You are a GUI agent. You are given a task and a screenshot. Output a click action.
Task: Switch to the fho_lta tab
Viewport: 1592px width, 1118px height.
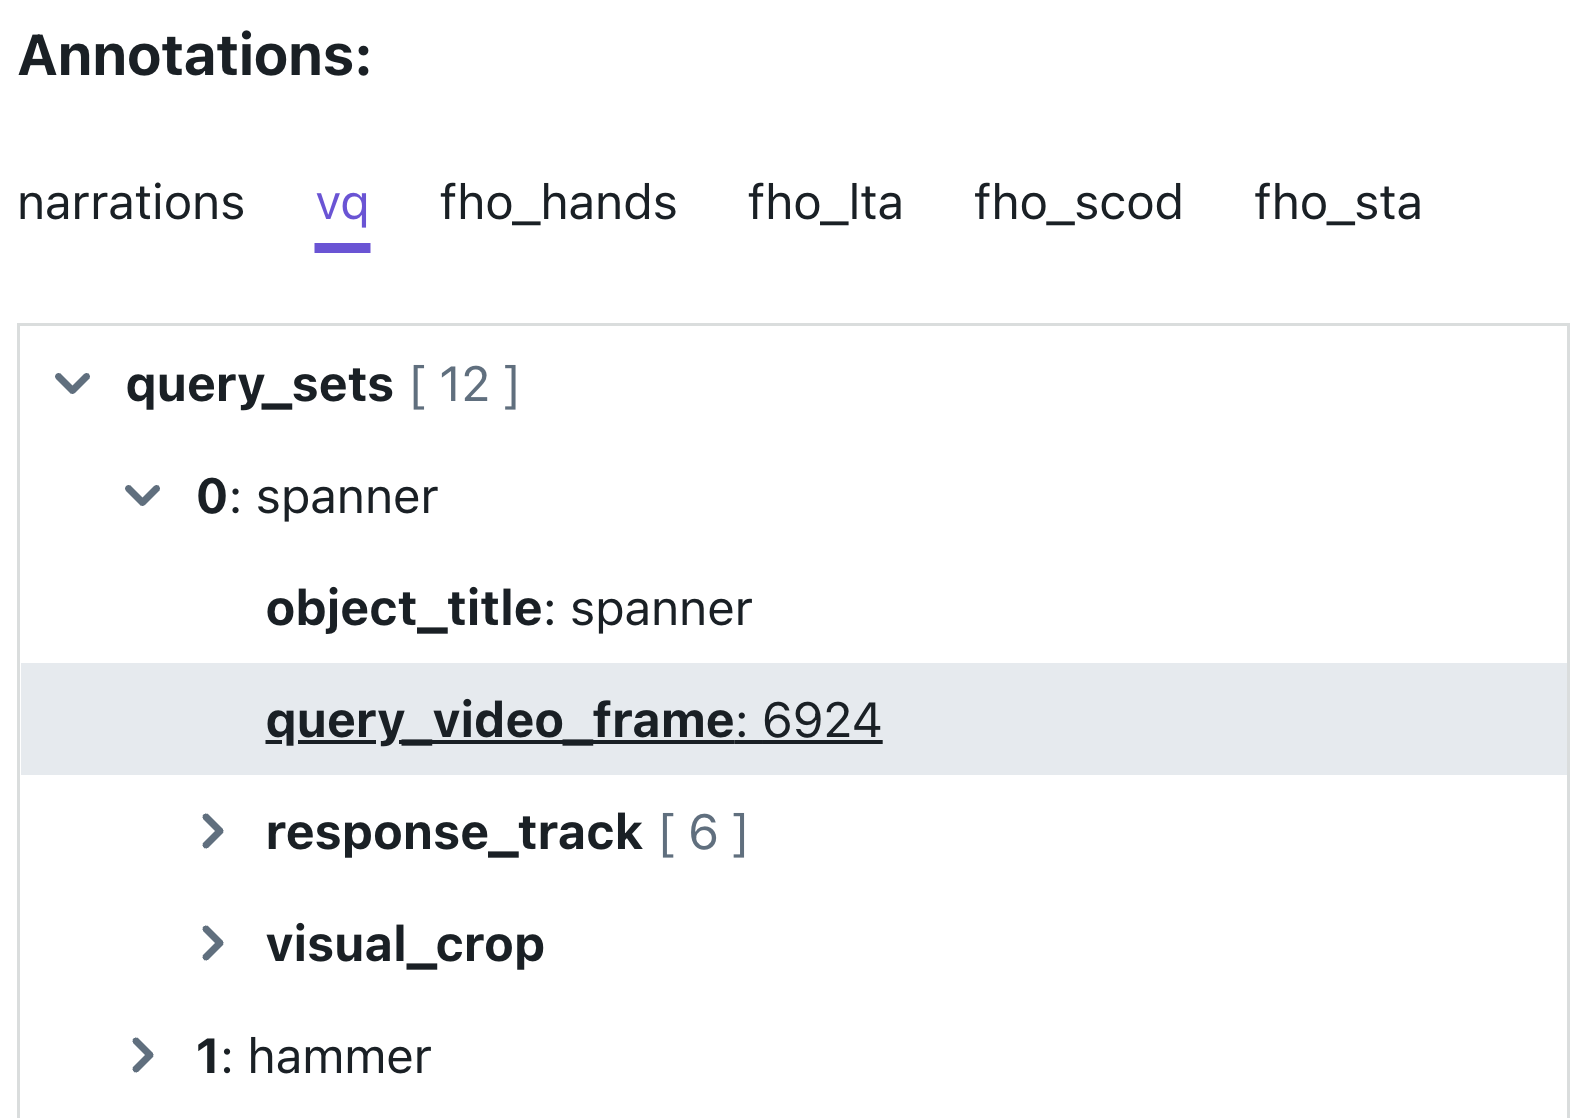coord(825,203)
